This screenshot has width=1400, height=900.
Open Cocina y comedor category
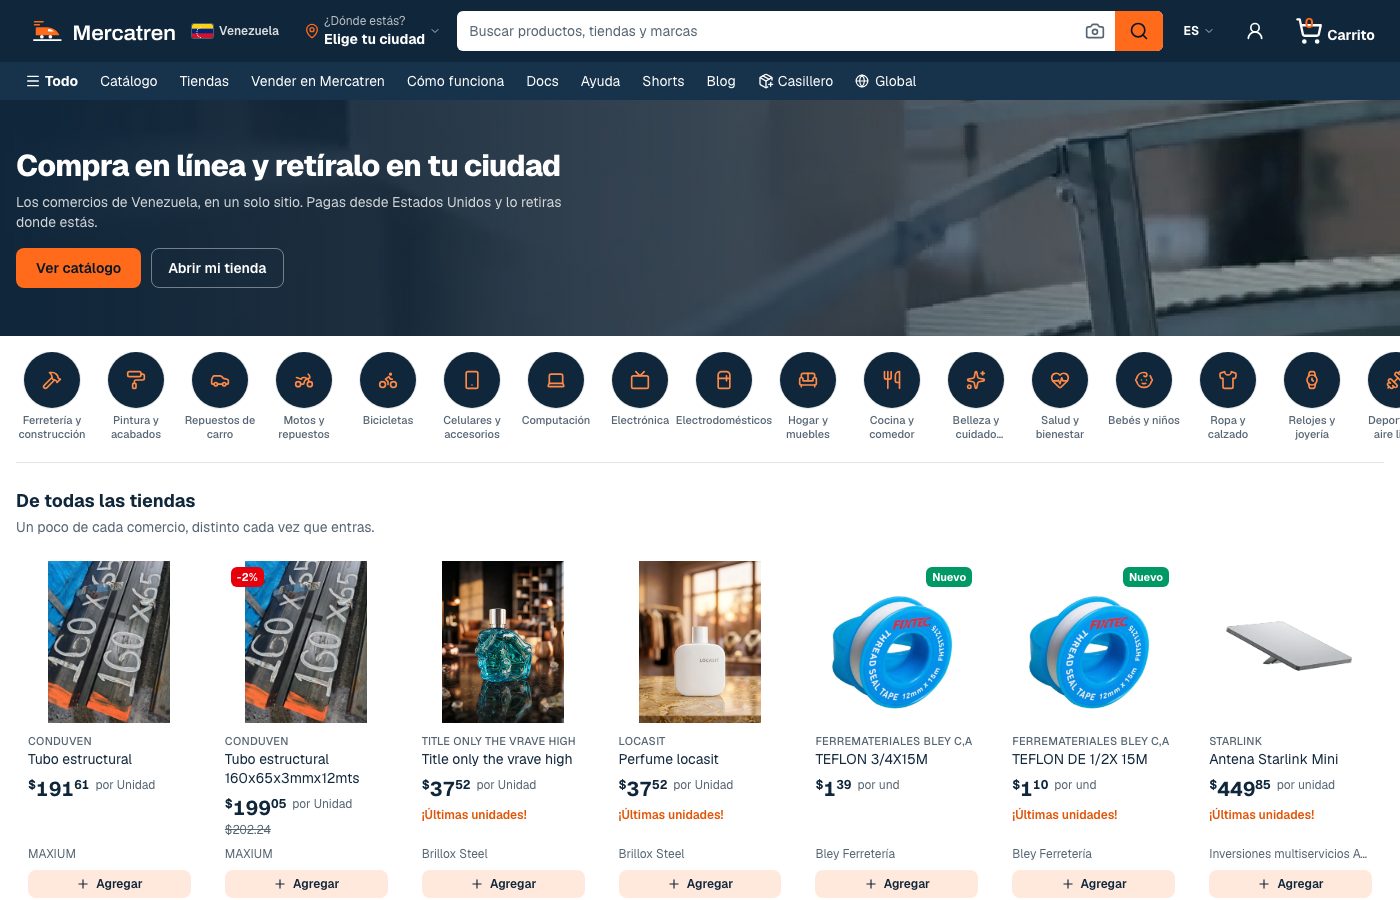click(892, 396)
